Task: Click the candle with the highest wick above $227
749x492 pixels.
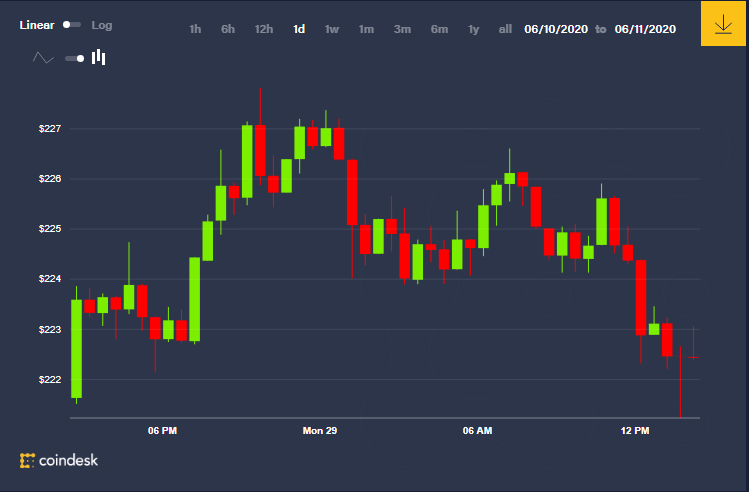Action: 260,150
